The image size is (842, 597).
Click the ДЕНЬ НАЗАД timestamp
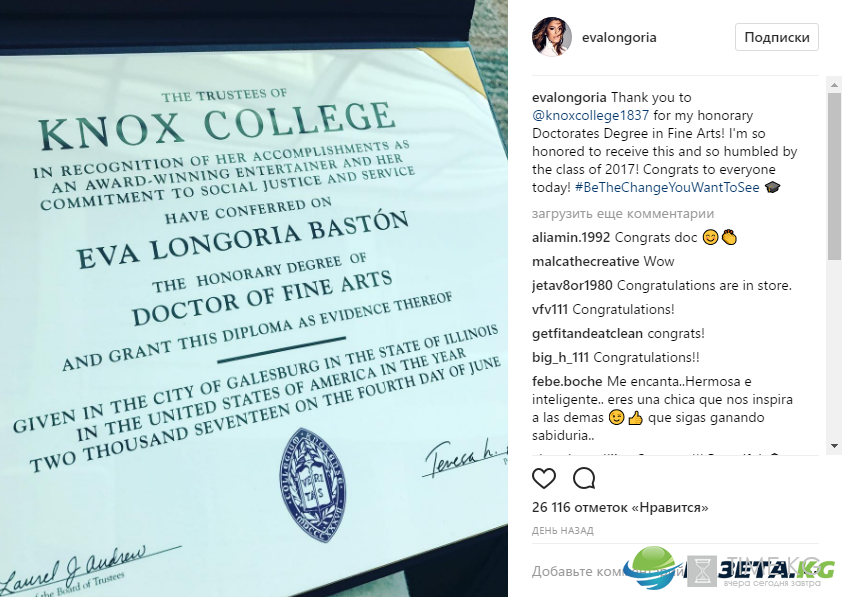(563, 530)
